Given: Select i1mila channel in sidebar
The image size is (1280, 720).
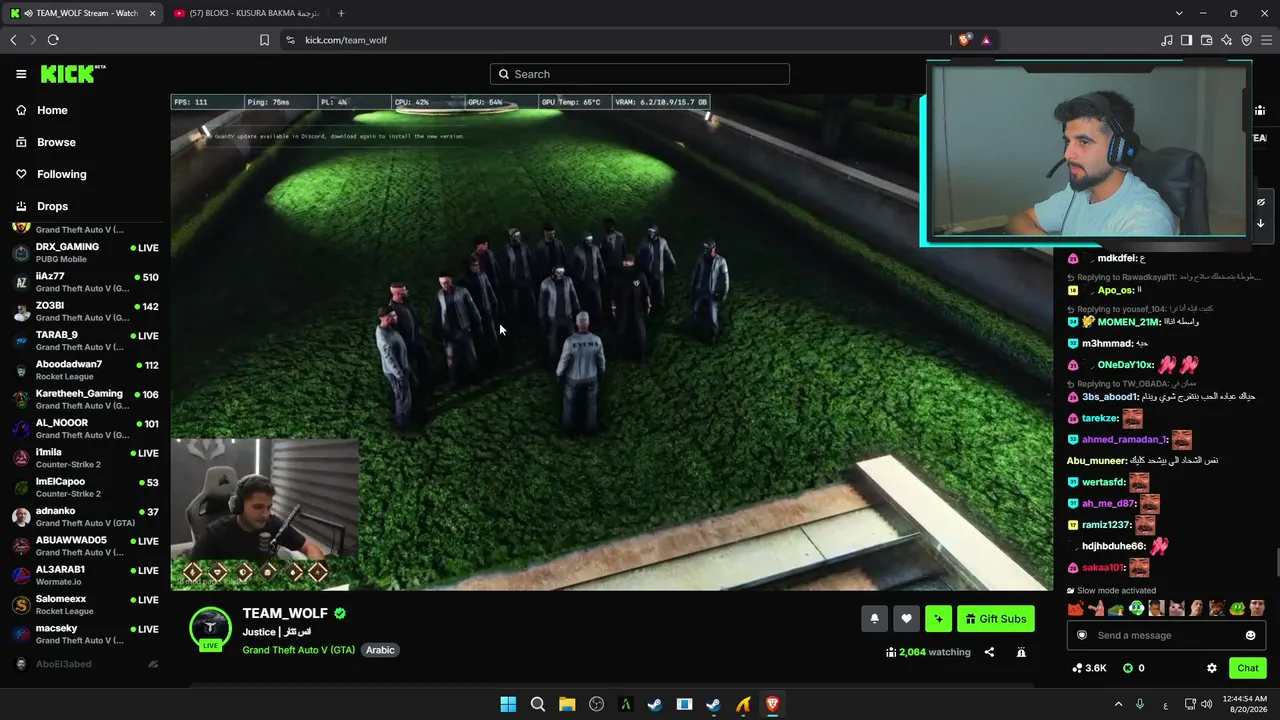Looking at the screenshot, I should pos(85,458).
